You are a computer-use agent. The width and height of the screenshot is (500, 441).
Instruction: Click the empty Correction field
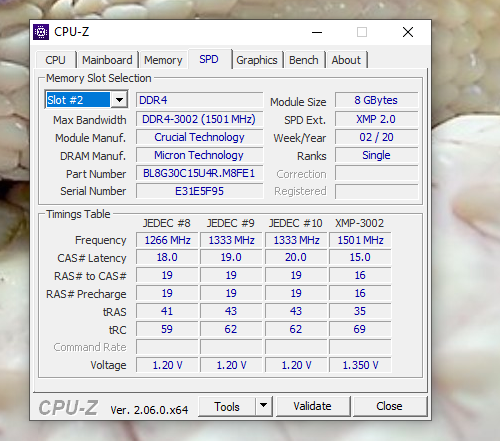[x=376, y=173]
